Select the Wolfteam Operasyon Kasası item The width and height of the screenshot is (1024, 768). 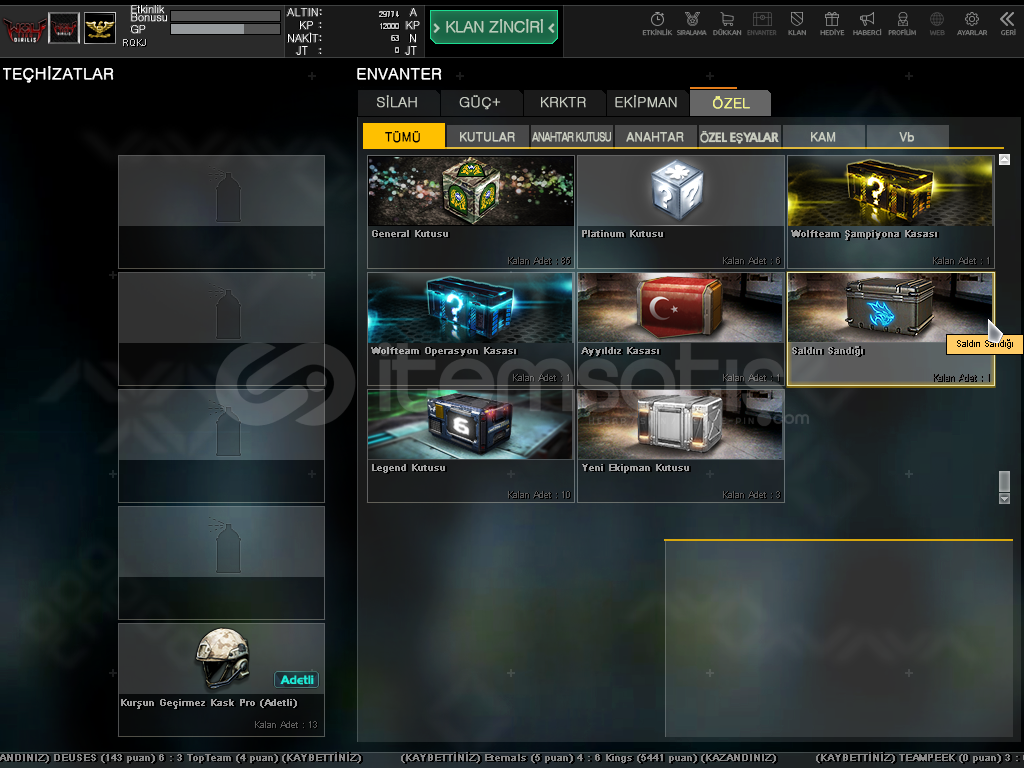pyautogui.click(x=471, y=328)
